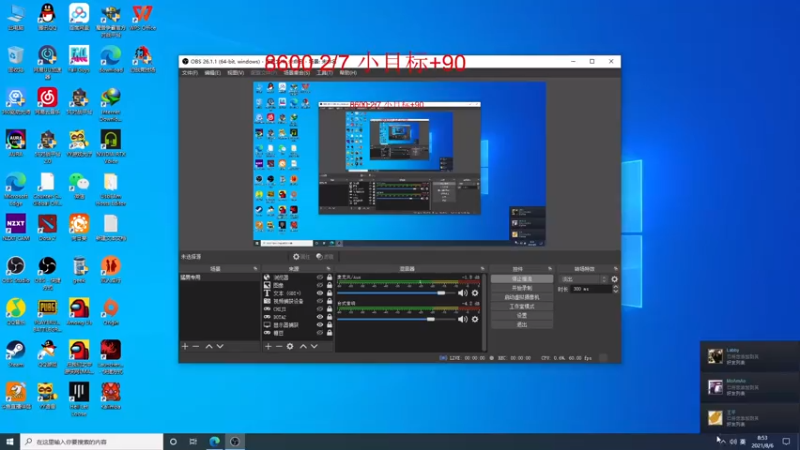Pop out the 混音器 dock panel

coord(482,269)
